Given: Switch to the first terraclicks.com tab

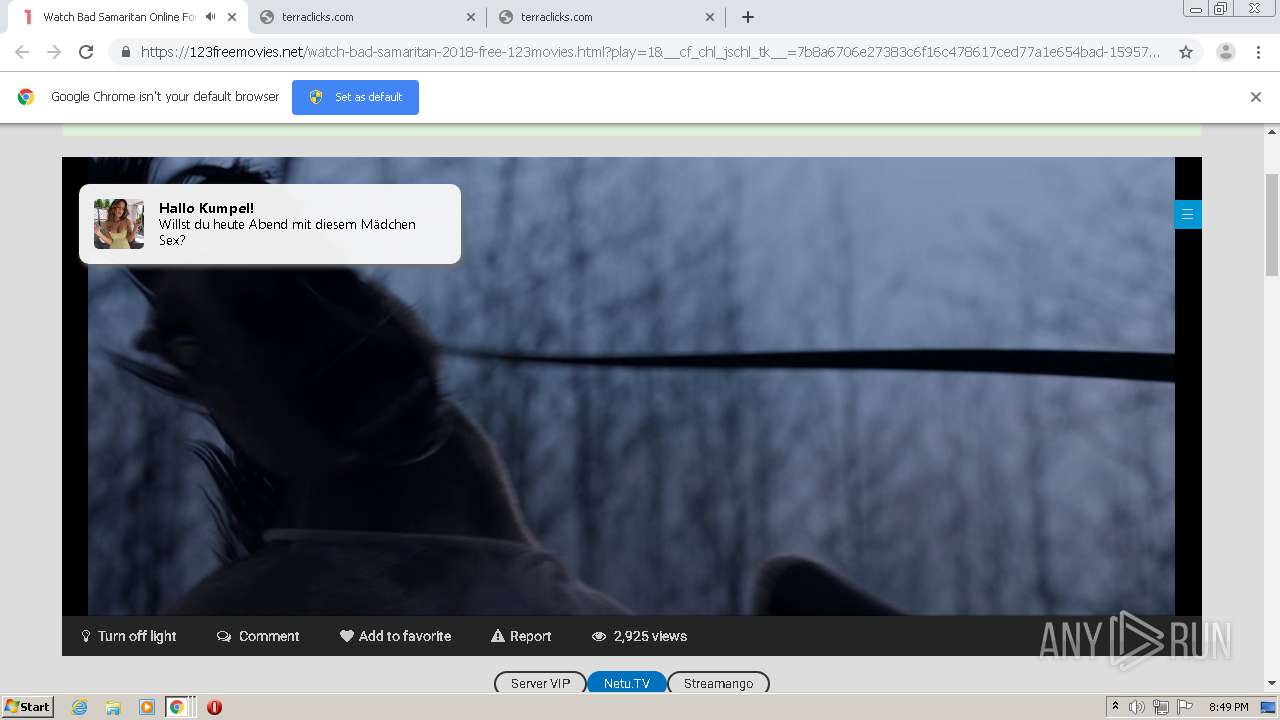Looking at the screenshot, I should 368,17.
